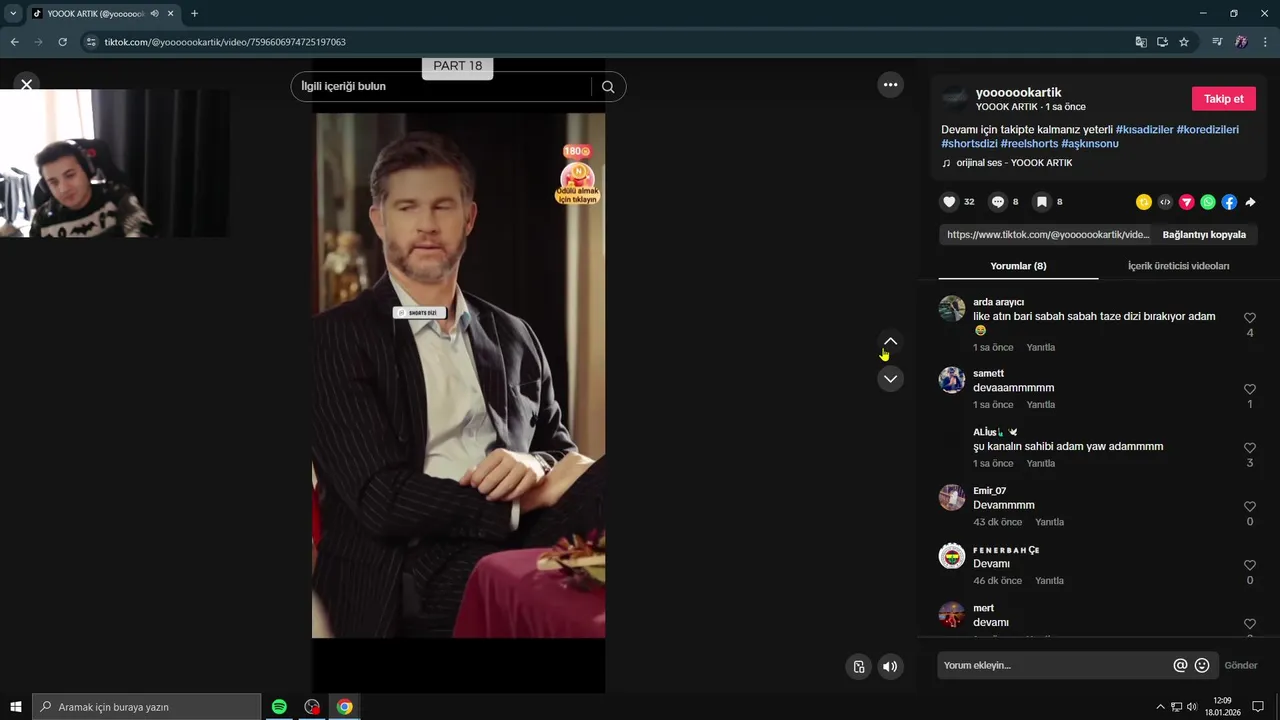Click #kısadiziler hashtag
The image size is (1280, 720).
1144,130
